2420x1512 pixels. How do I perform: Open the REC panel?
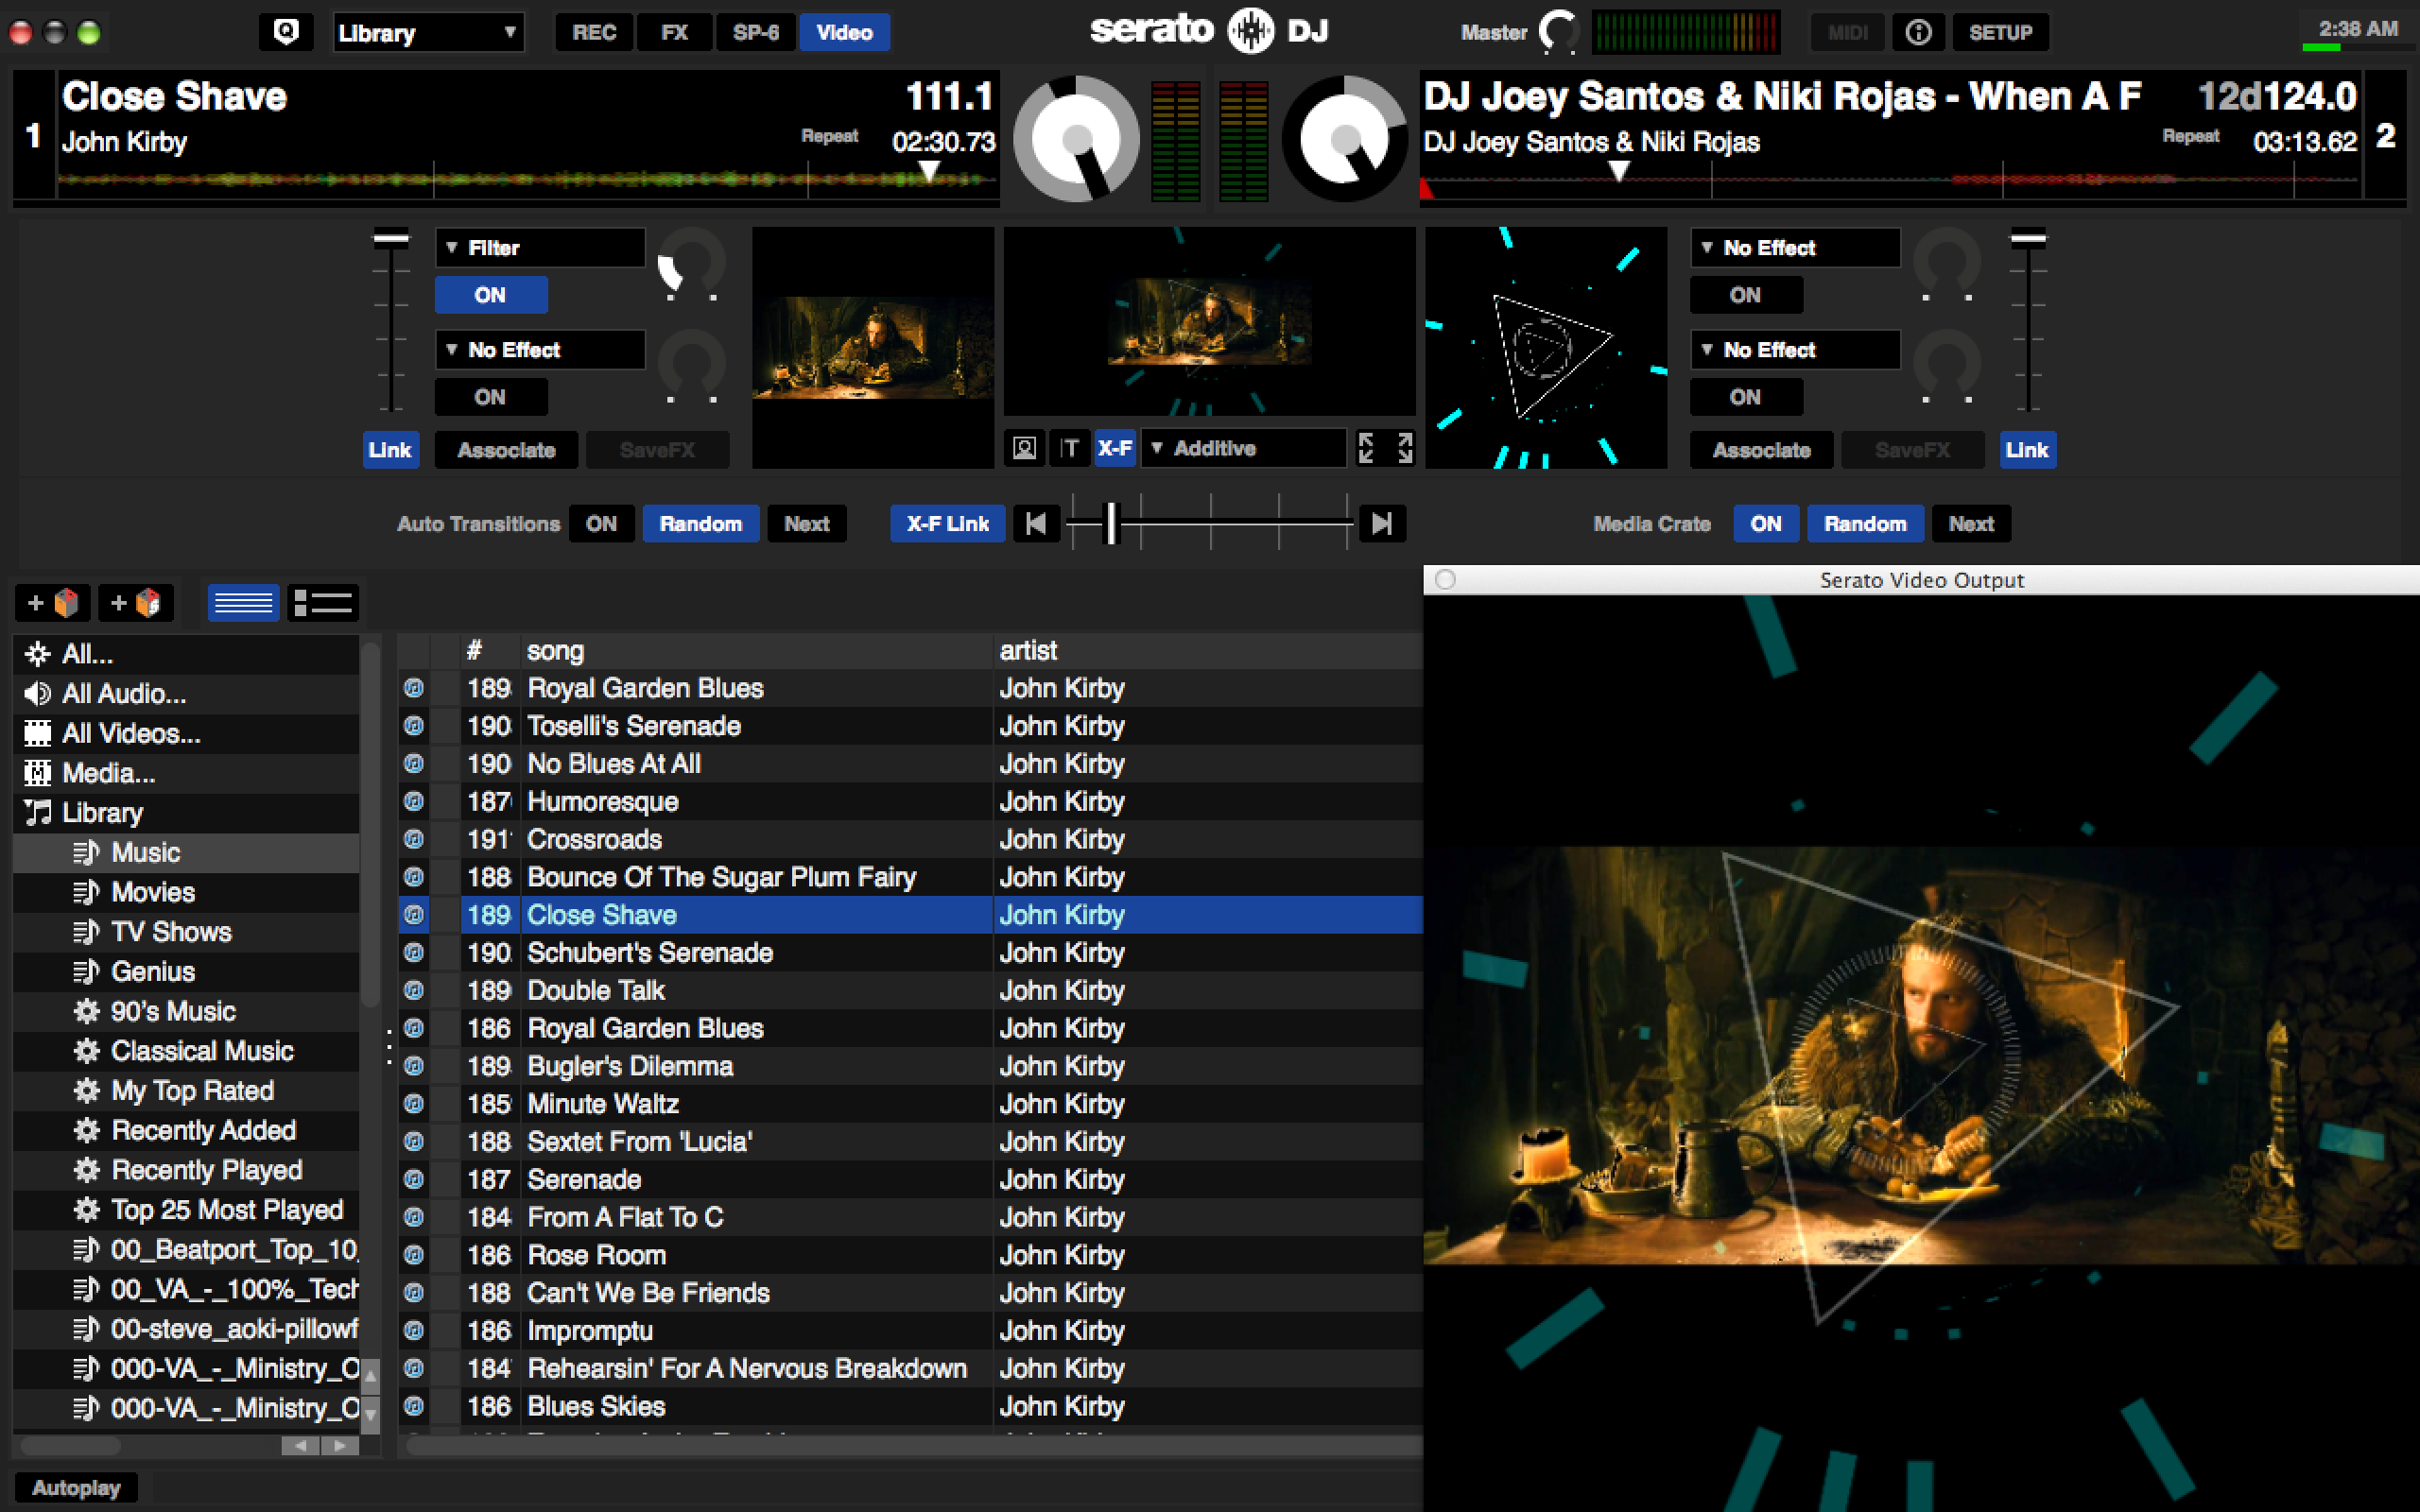(x=594, y=32)
